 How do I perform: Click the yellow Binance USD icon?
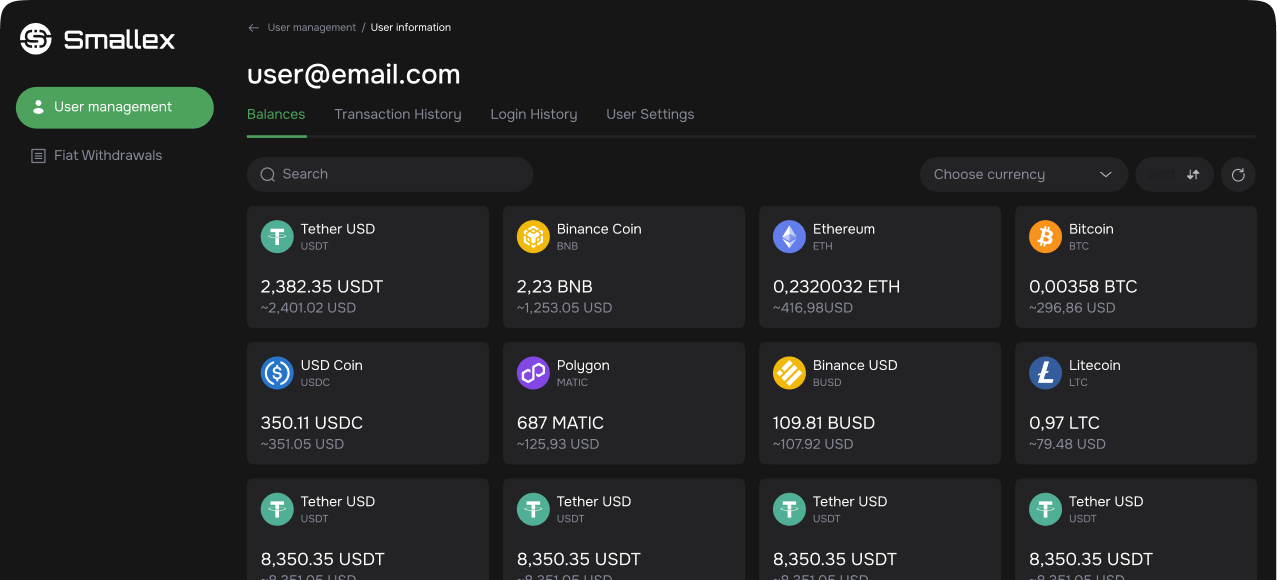click(x=789, y=373)
